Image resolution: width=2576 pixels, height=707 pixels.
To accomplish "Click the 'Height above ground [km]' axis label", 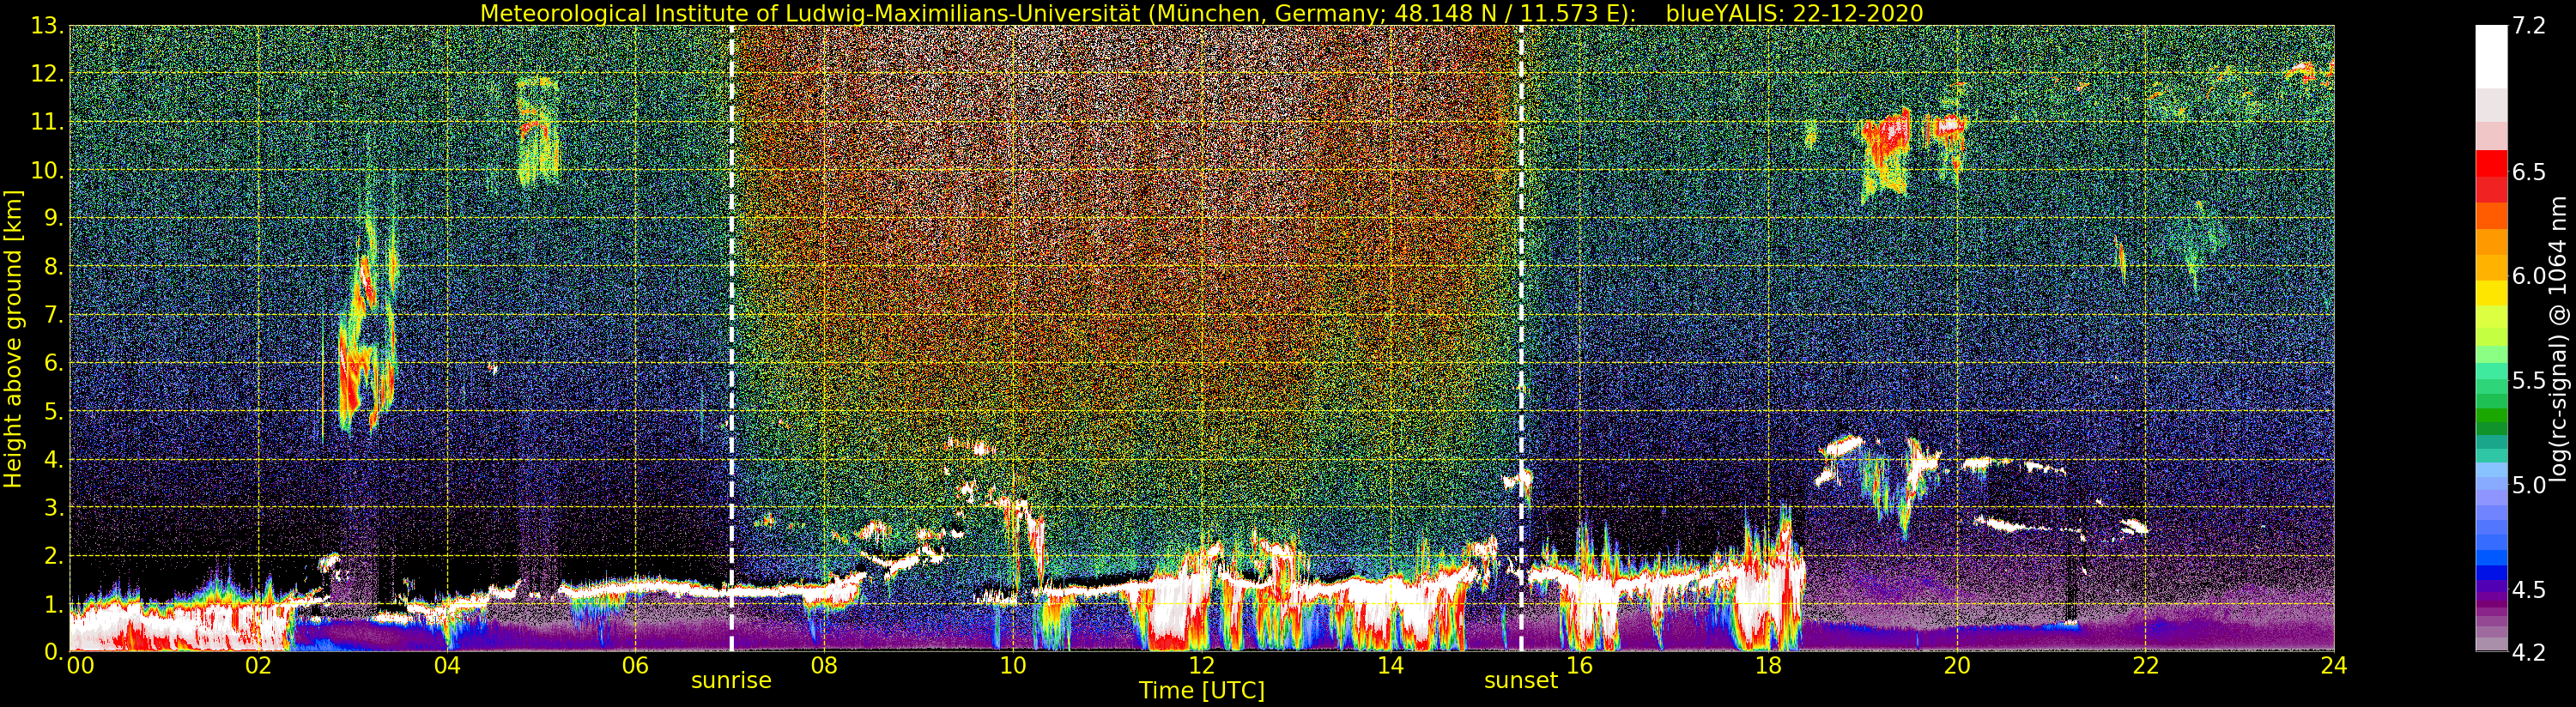I will pyautogui.click(x=13, y=338).
